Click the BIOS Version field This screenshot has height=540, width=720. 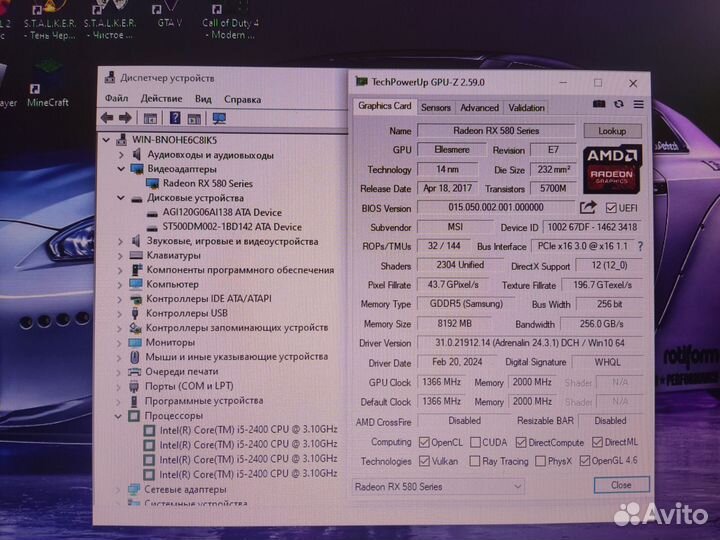click(496, 208)
